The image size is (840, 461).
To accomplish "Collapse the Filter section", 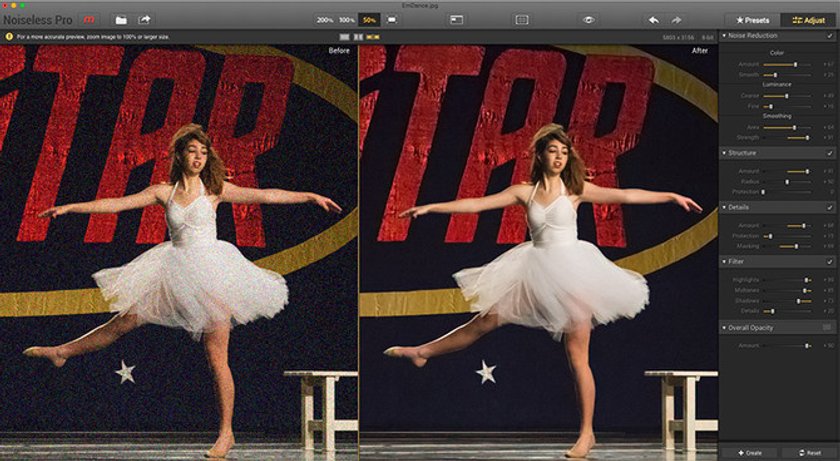I will pos(724,262).
